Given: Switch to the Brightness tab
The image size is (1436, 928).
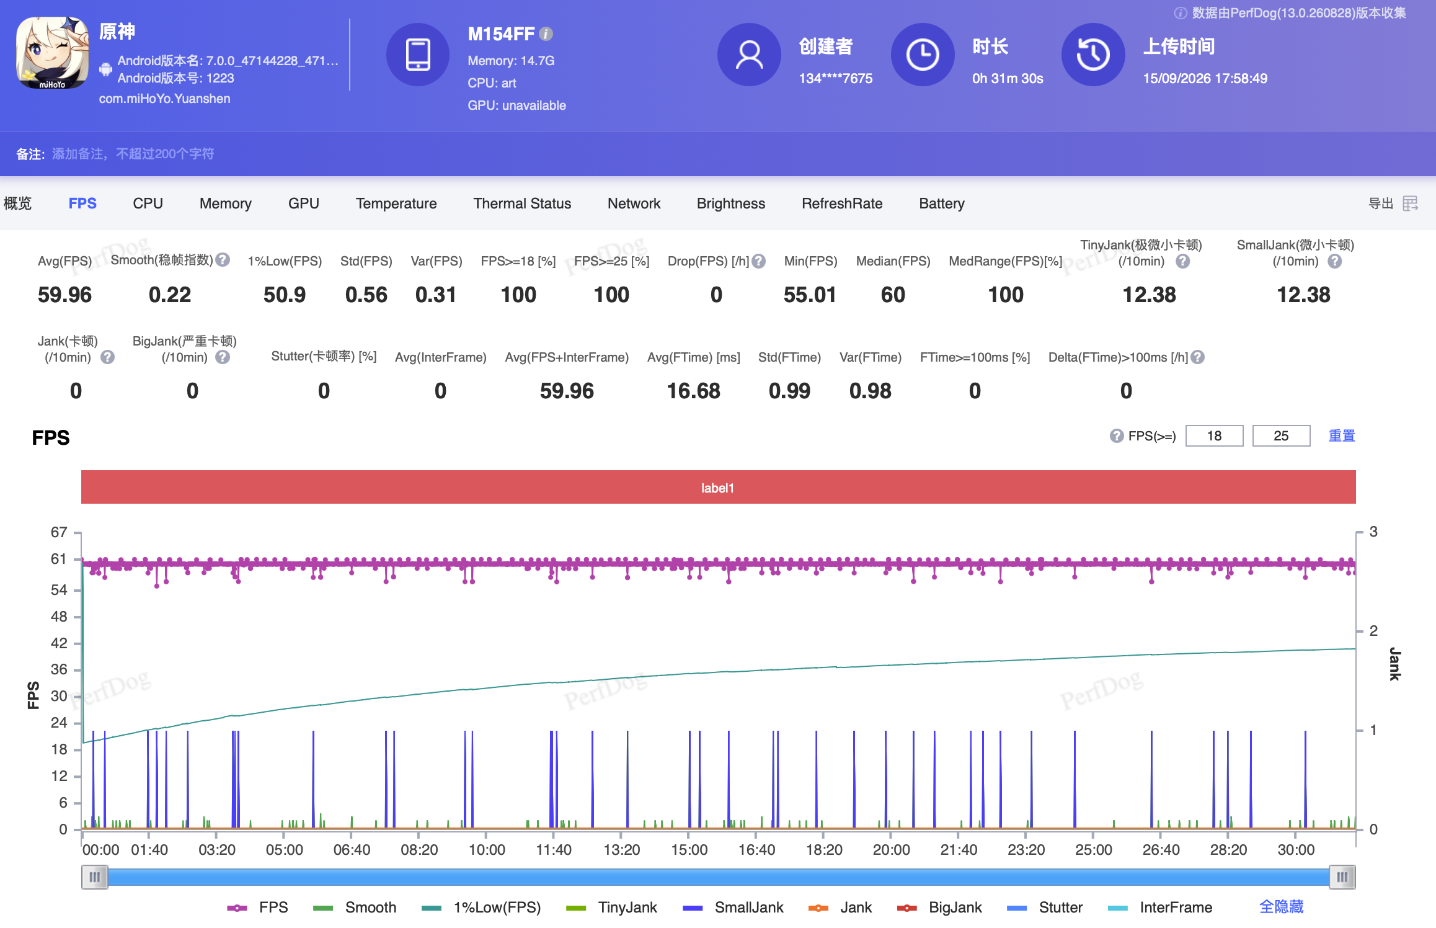Looking at the screenshot, I should 731,203.
